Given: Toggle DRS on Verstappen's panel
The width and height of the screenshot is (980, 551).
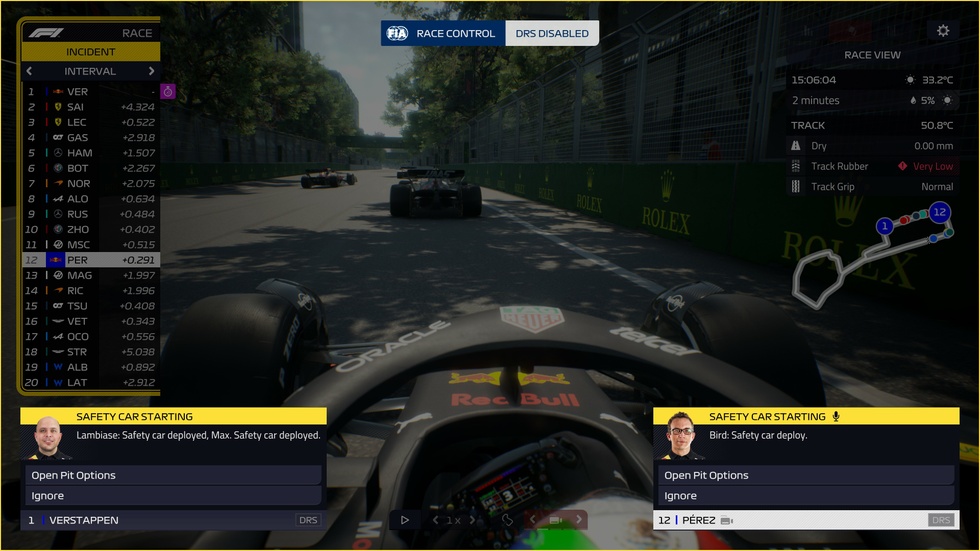Looking at the screenshot, I should [308, 520].
